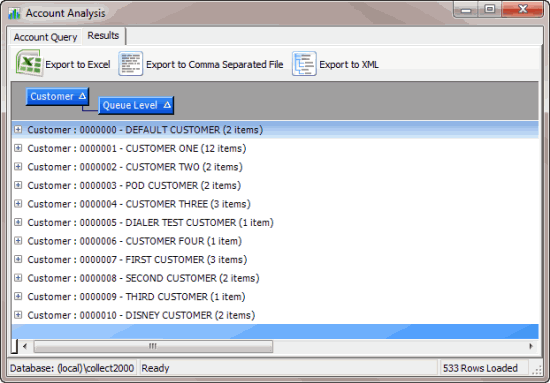
Task: Click the Queue Level grouping button
Action: click(x=136, y=105)
